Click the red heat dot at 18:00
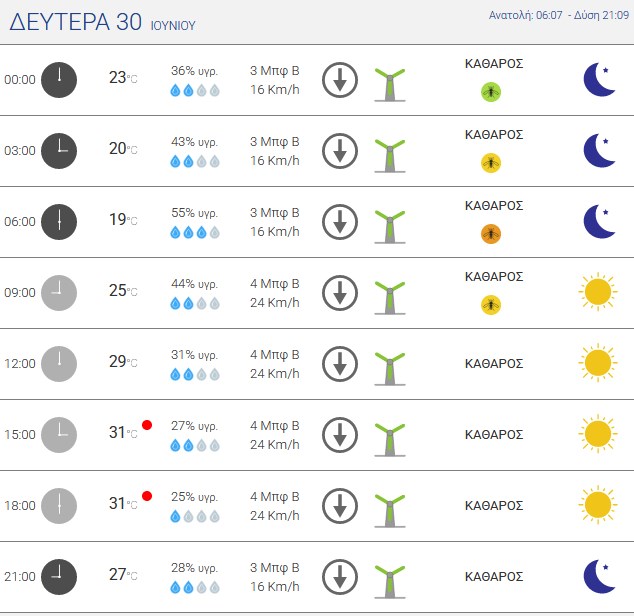The width and height of the screenshot is (634, 616). pos(147,496)
